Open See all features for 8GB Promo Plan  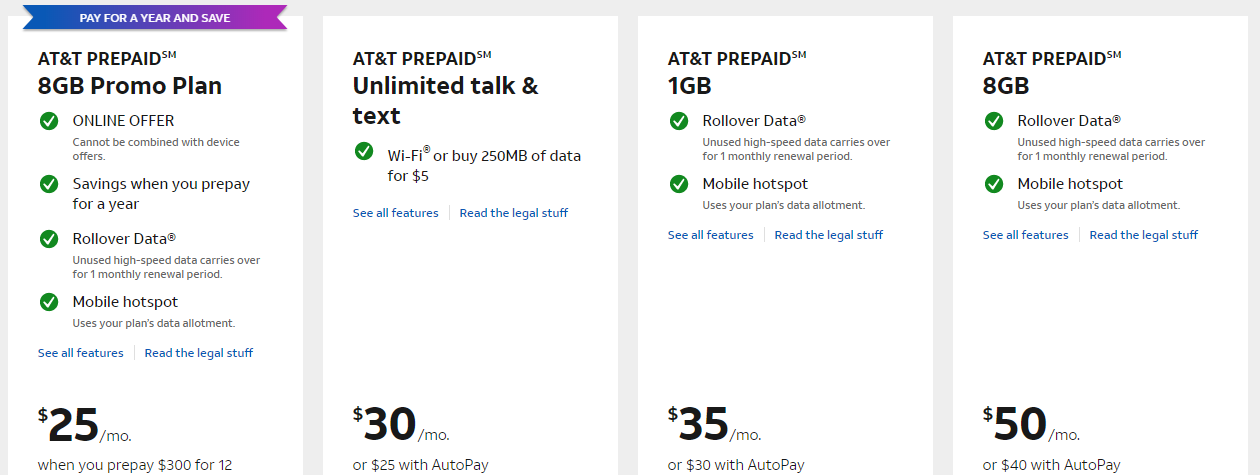click(x=81, y=353)
